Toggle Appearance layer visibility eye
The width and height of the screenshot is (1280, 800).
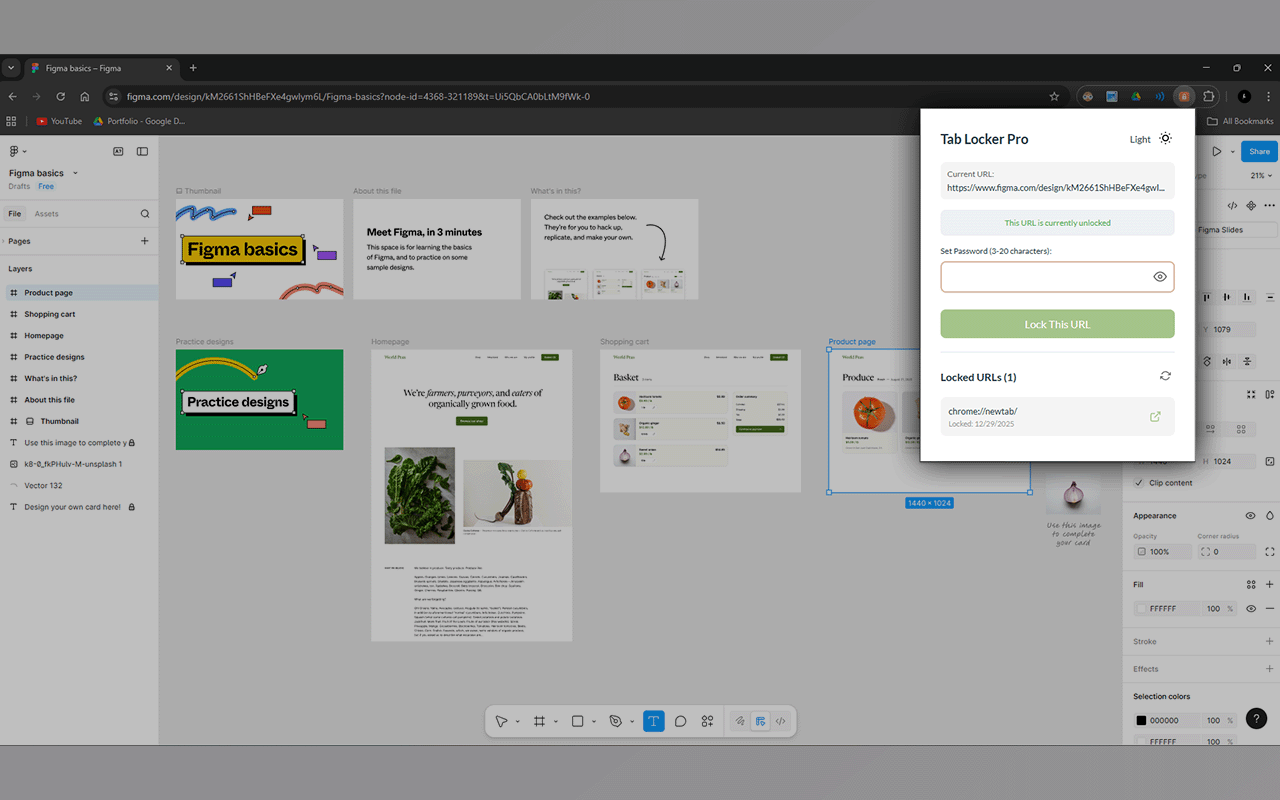(1250, 516)
